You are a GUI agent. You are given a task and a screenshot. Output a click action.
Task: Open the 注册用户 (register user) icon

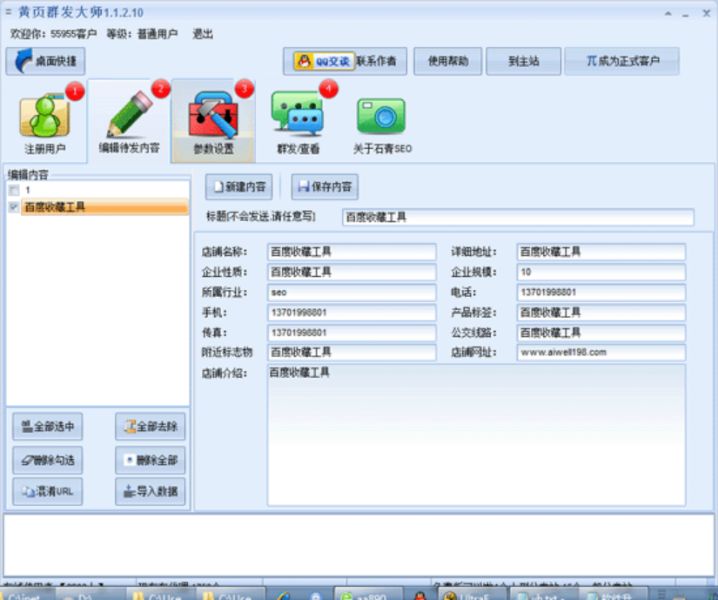point(45,118)
